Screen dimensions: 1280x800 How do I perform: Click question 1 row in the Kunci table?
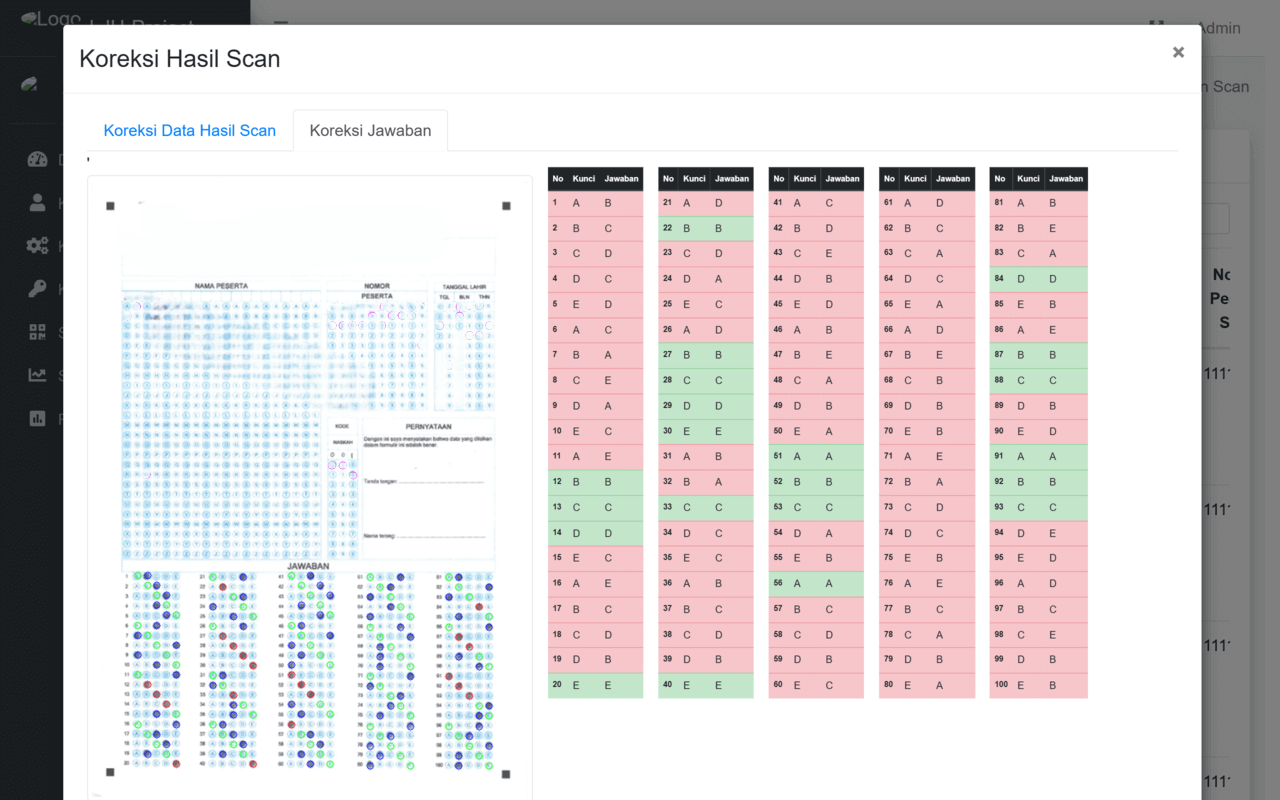point(595,203)
